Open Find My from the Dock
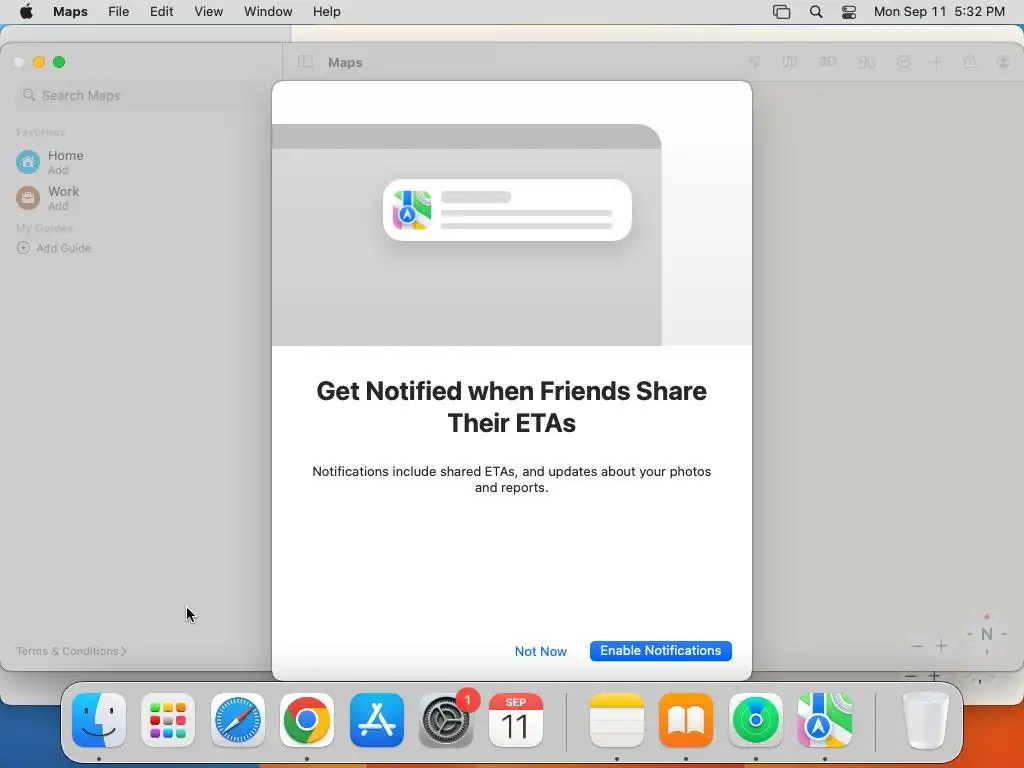The height and width of the screenshot is (768, 1024). click(756, 720)
